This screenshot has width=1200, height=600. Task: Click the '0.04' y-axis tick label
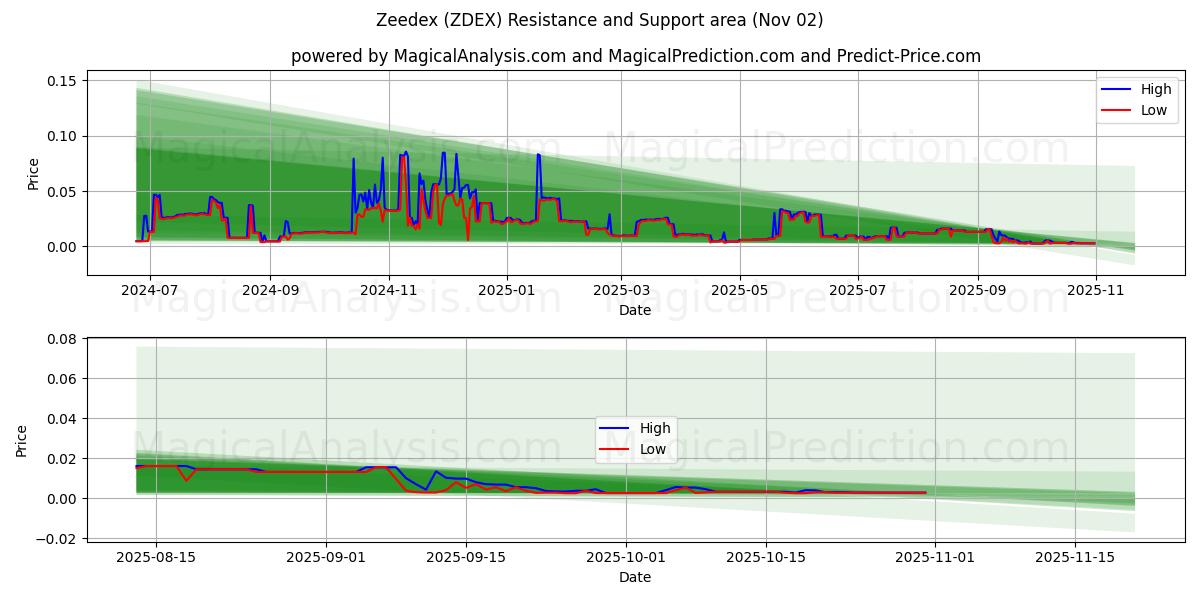(x=61, y=419)
